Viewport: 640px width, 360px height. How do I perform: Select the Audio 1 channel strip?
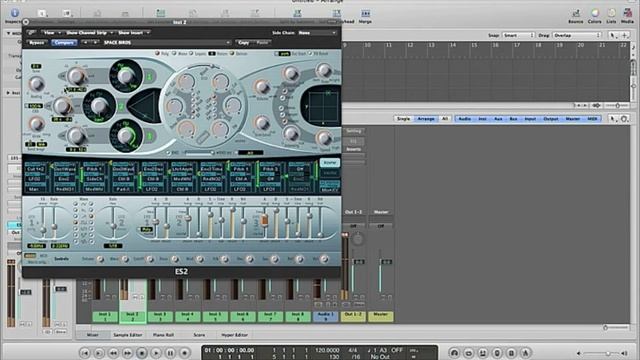(325, 317)
